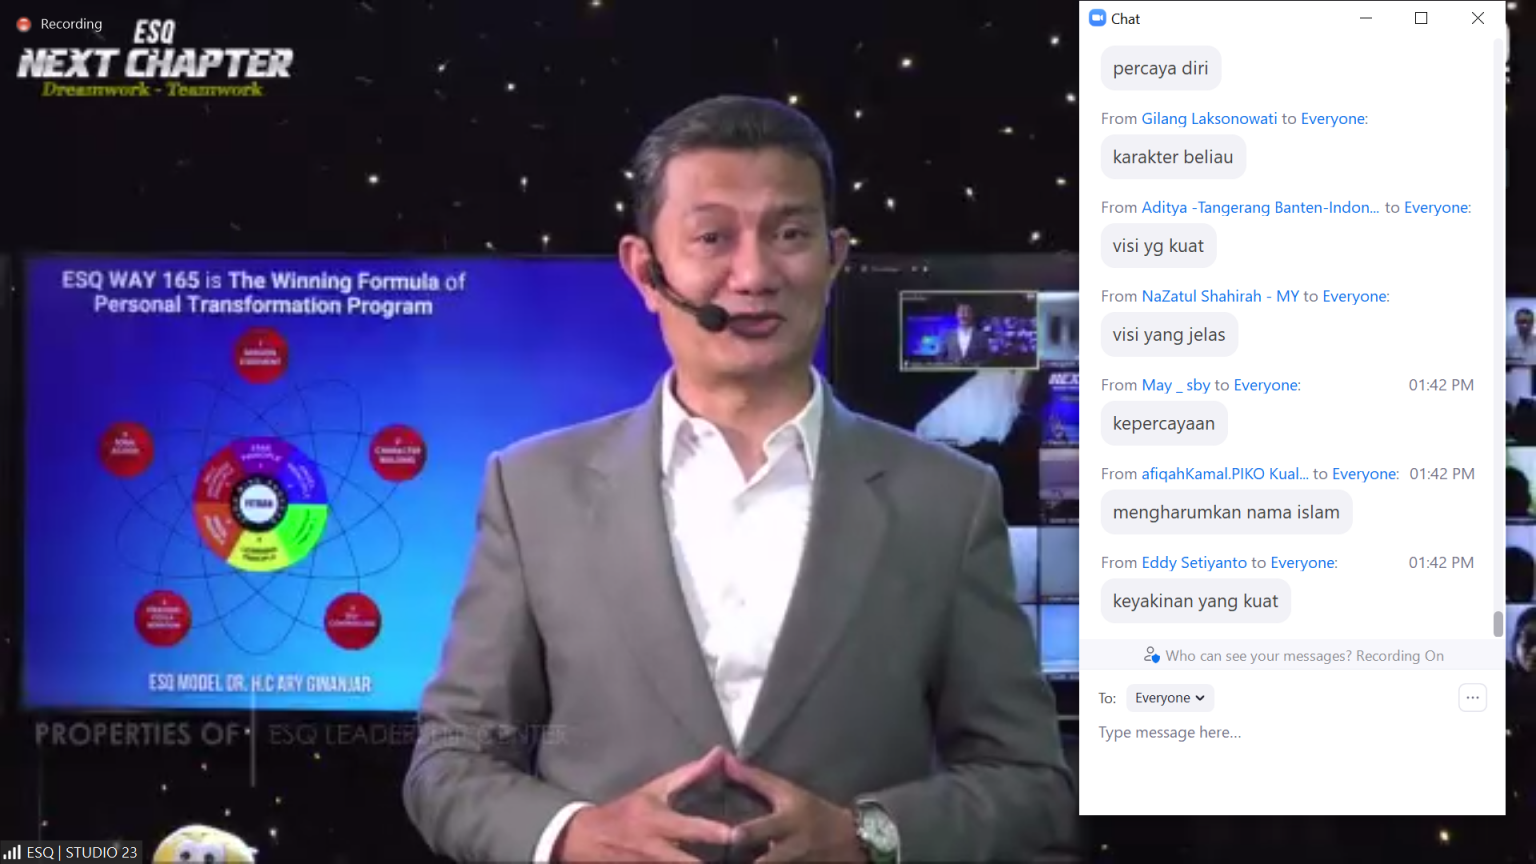Select the 'mengharumkan nama islam' chat message

click(x=1226, y=513)
